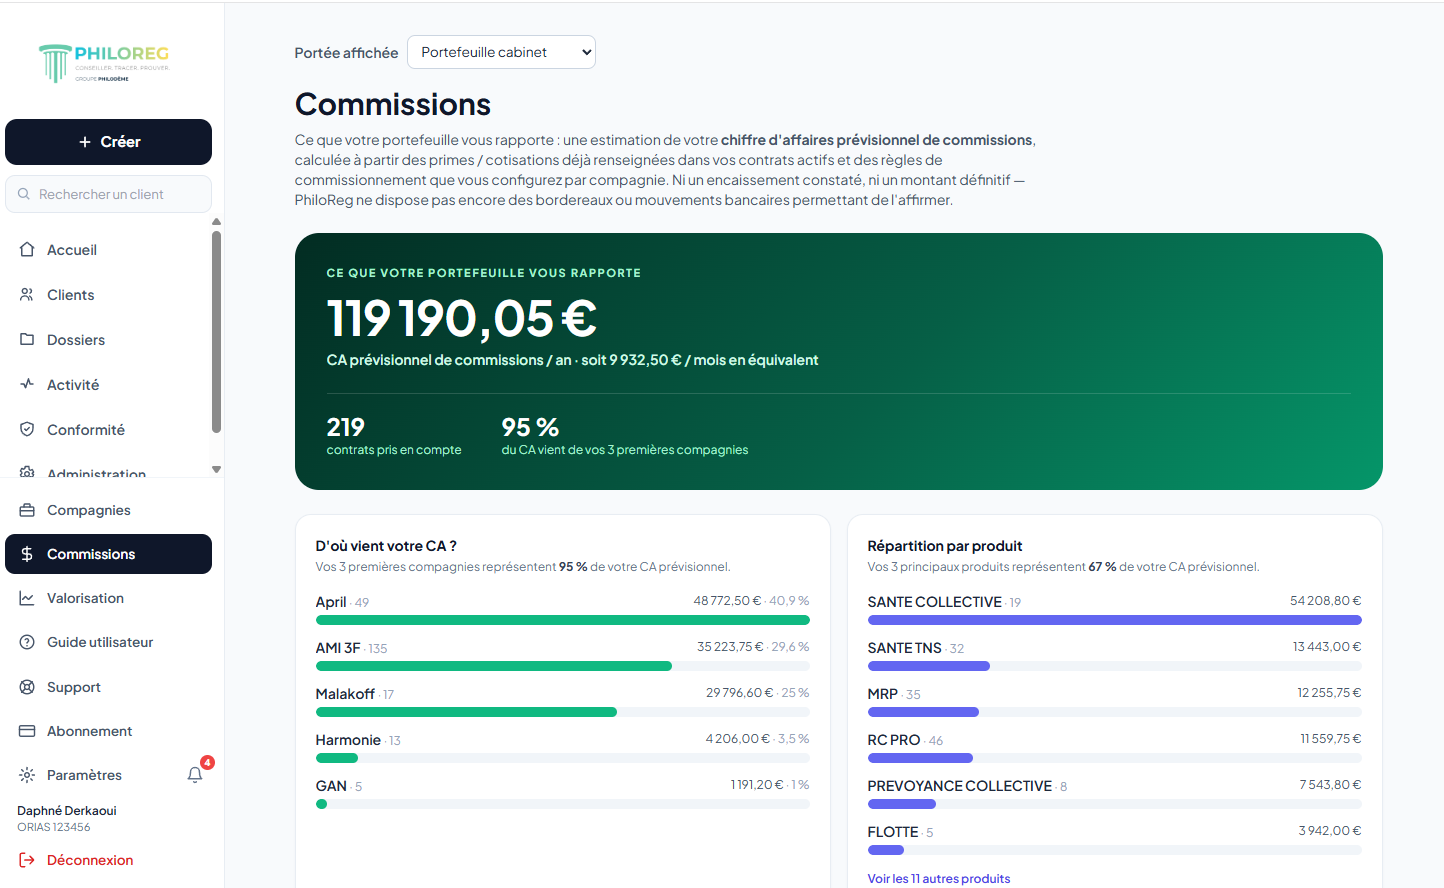Click the Support lifebuoy icon
The height and width of the screenshot is (888, 1444).
27,687
